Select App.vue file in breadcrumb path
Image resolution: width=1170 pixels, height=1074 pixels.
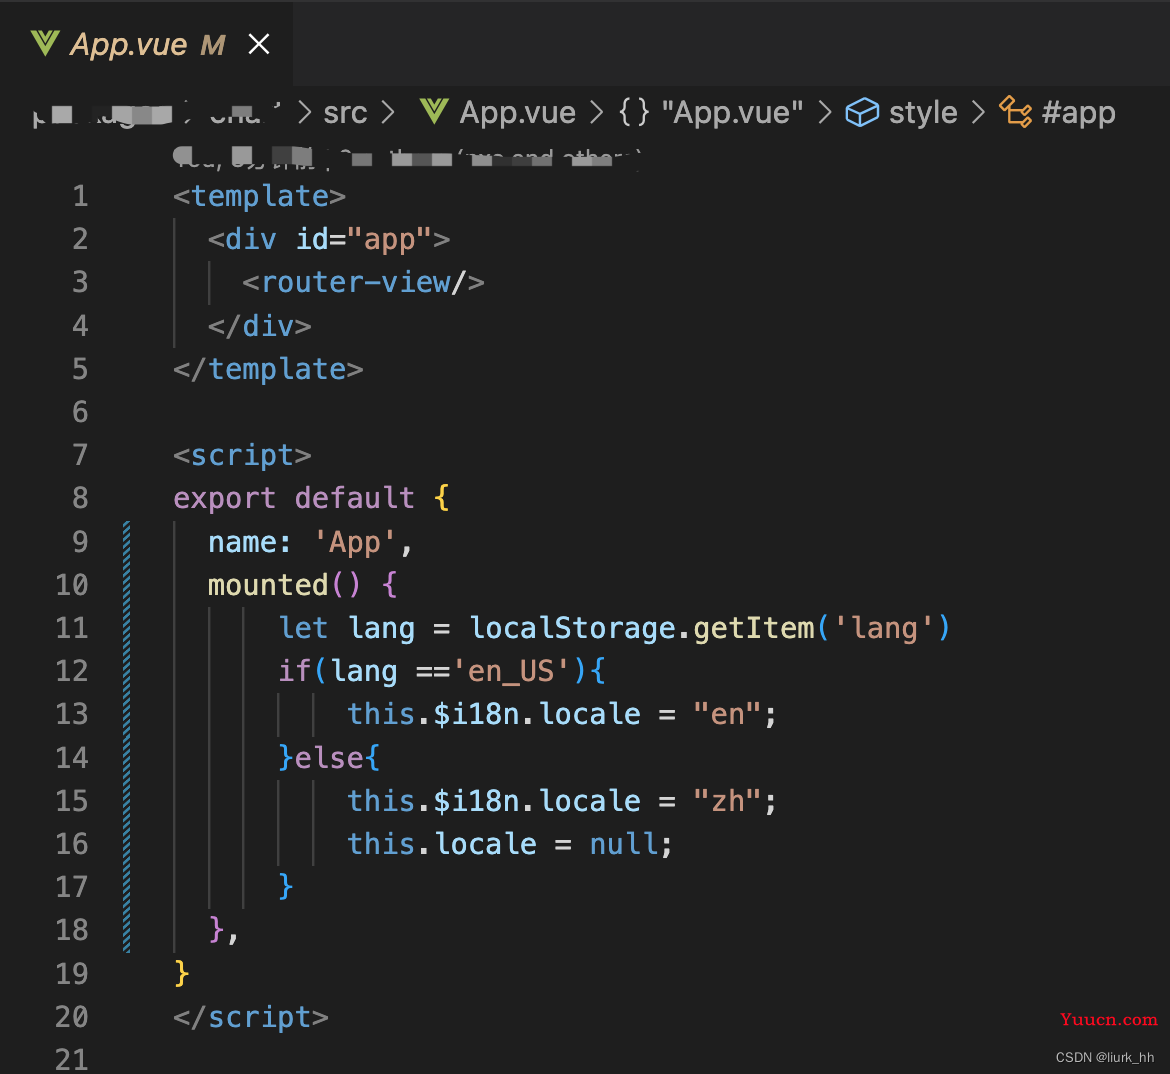click(518, 113)
